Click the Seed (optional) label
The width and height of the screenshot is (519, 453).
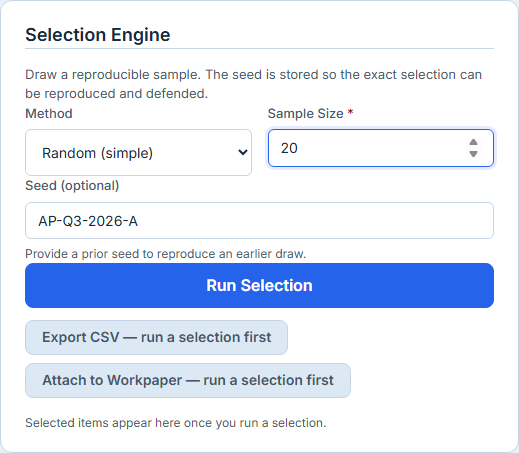(x=72, y=186)
